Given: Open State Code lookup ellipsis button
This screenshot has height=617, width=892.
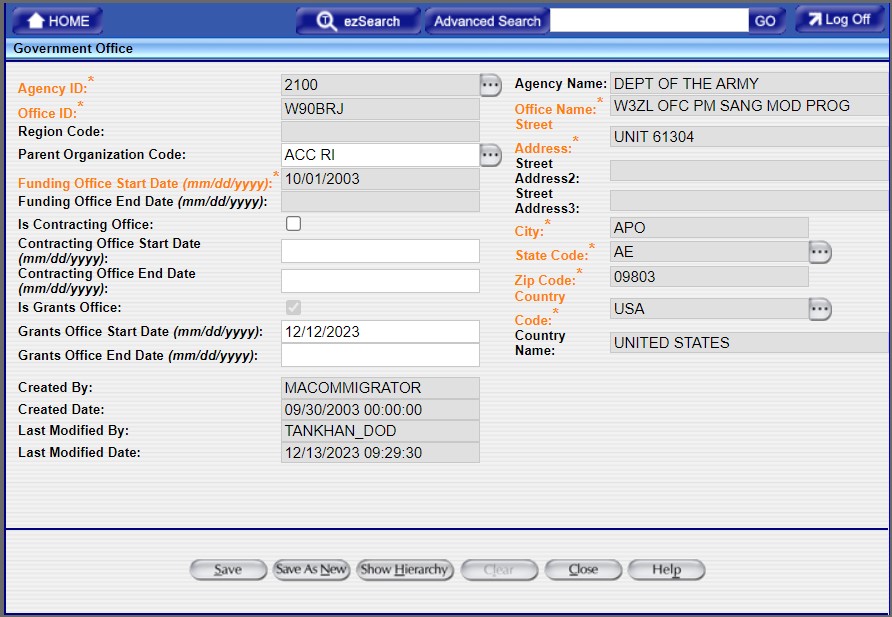Looking at the screenshot, I should tap(820, 253).
